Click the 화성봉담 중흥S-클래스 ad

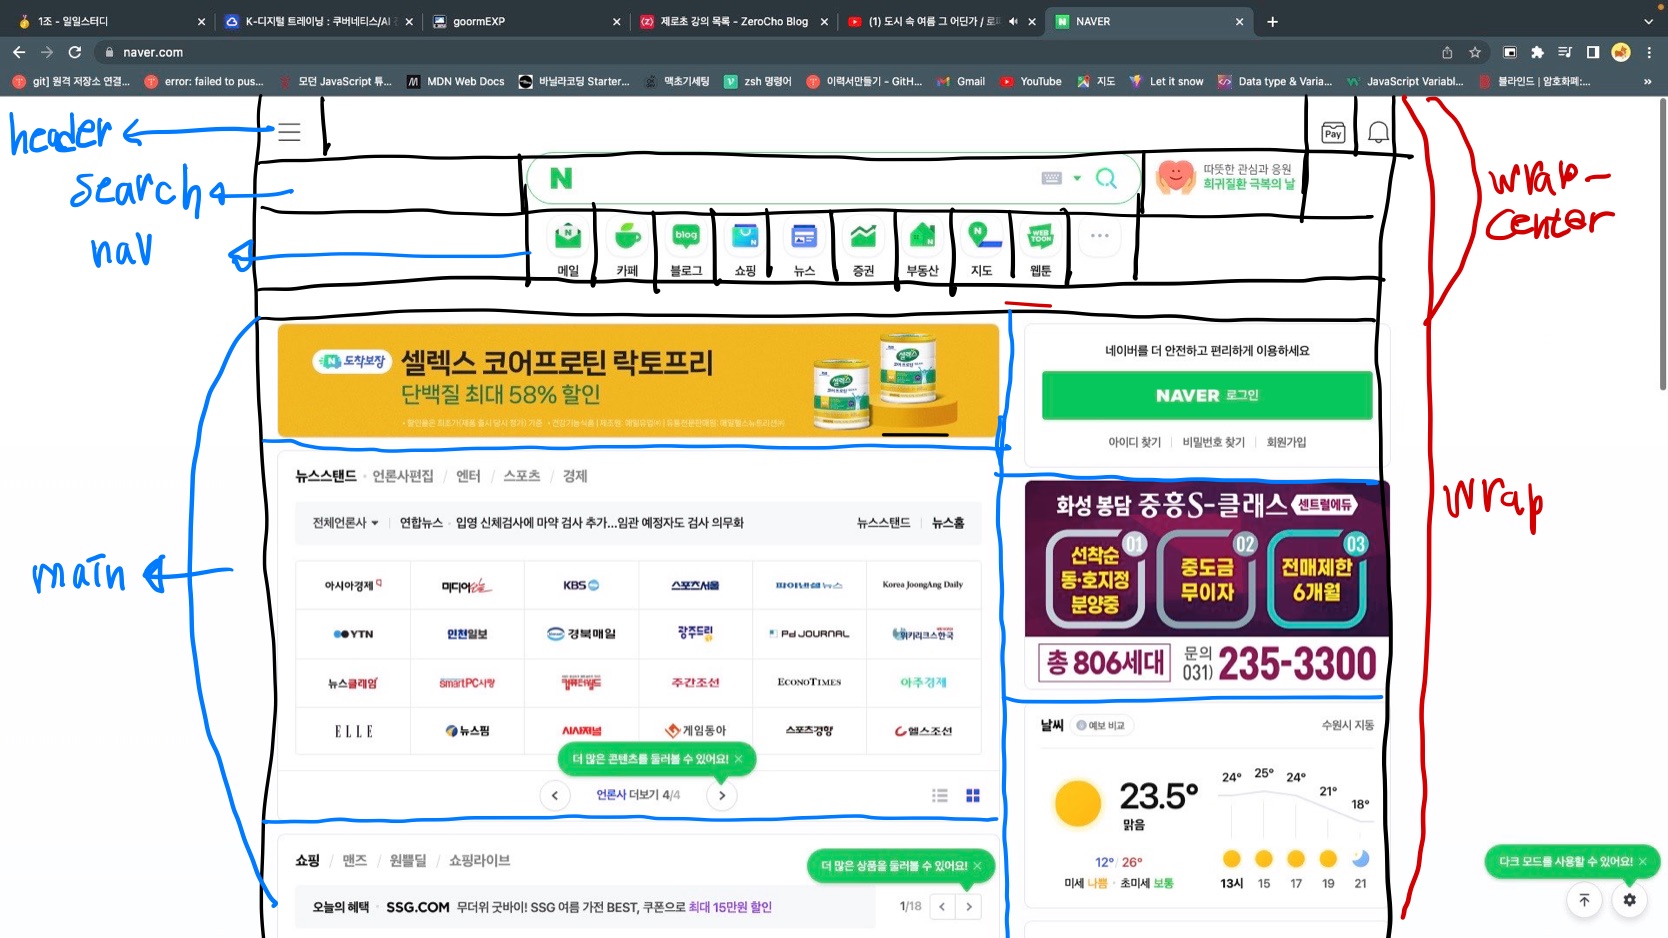[1207, 584]
